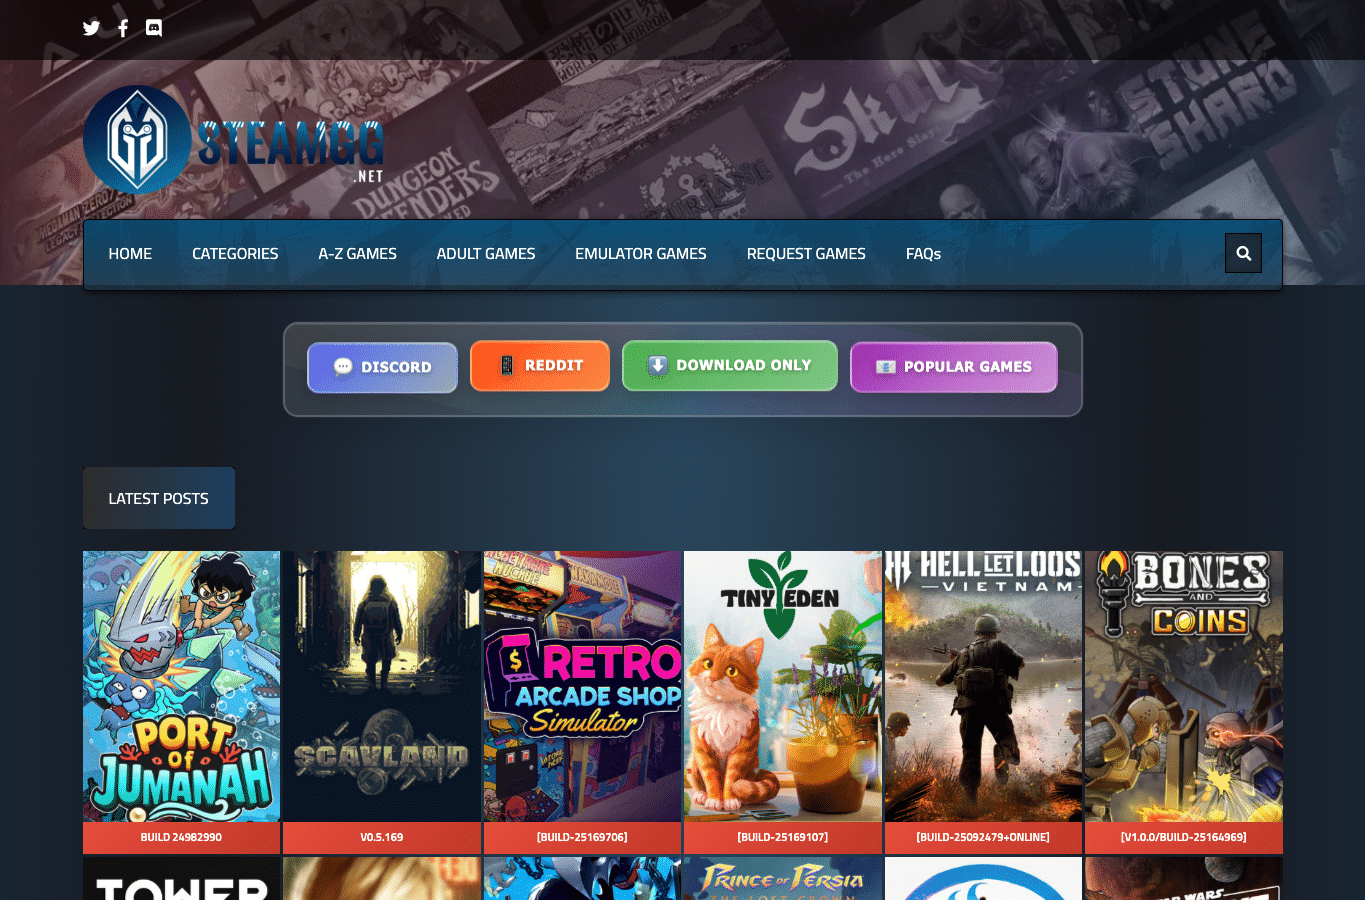
Task: Open the EMULATOR GAMES menu item
Action: (641, 254)
